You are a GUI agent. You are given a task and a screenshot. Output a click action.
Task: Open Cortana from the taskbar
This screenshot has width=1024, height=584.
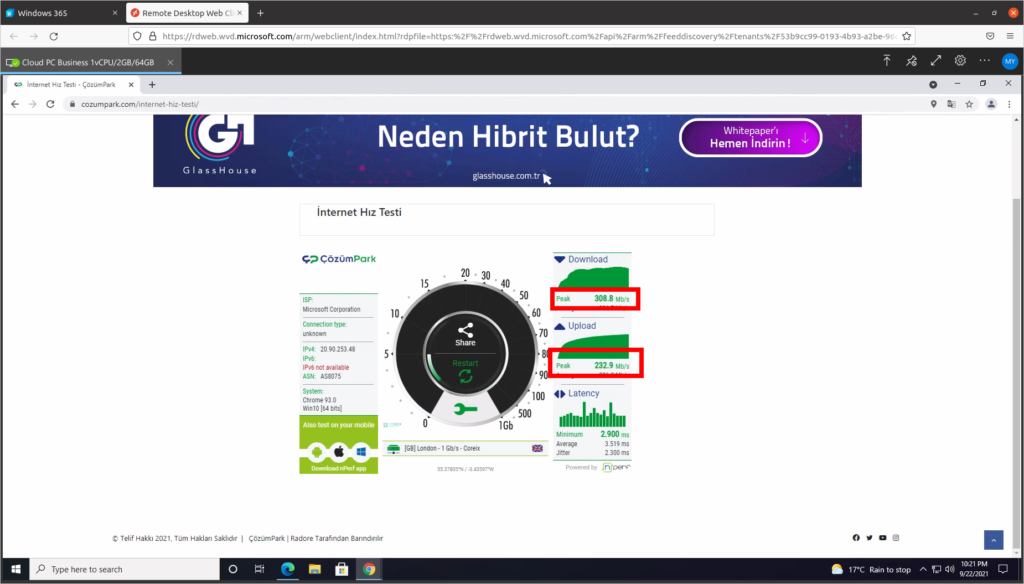coord(232,569)
